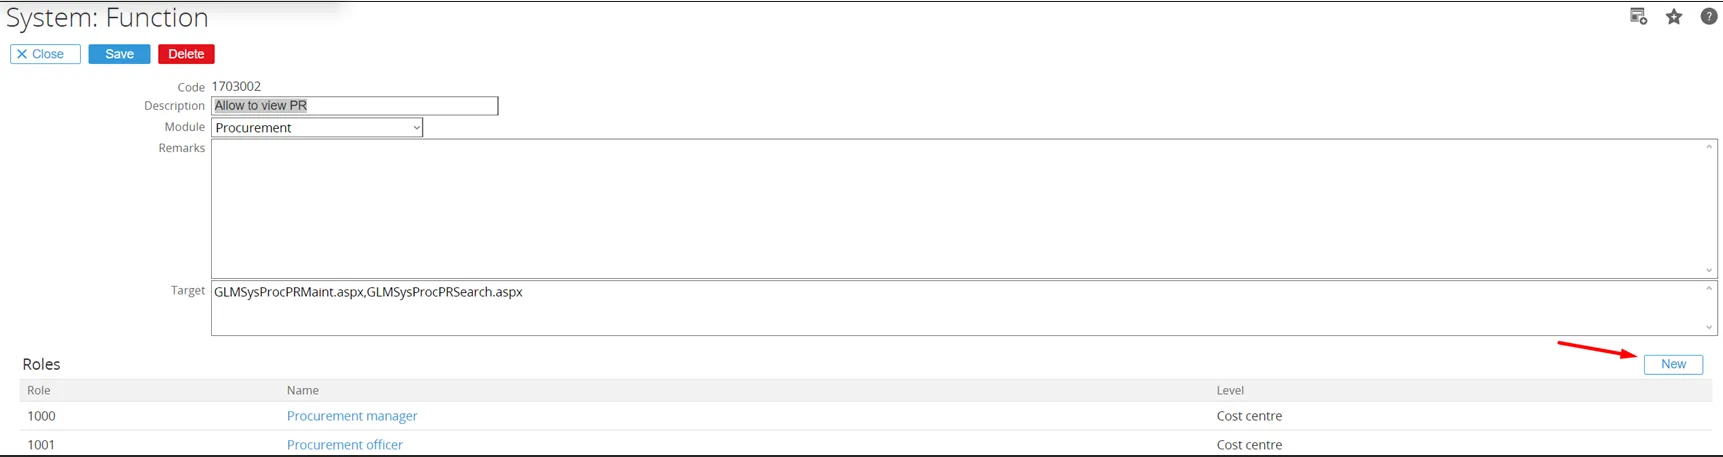
Task: Open the Procurement officer role link
Action: pos(345,445)
